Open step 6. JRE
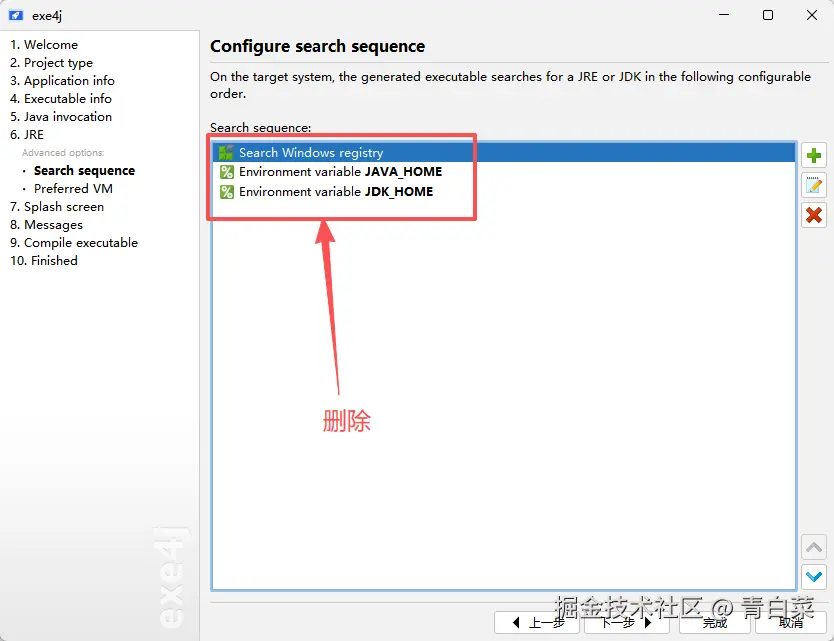834x641 pixels. pyautogui.click(x=27, y=135)
